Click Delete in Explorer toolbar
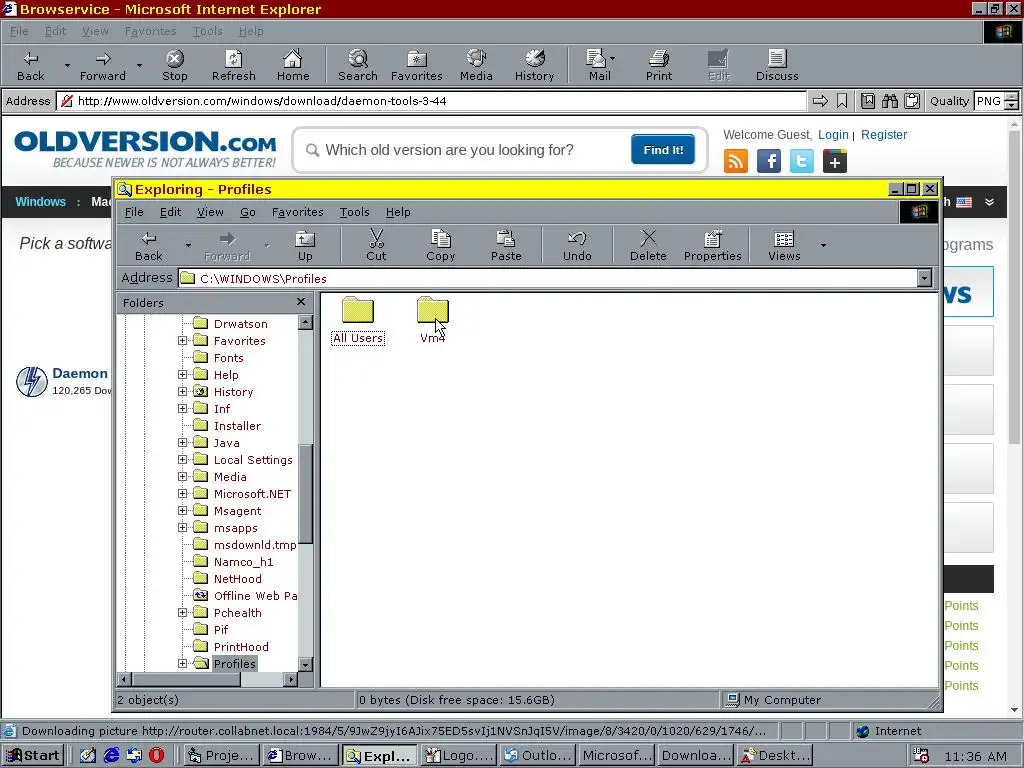Viewport: 1024px width, 768px height. point(648,246)
